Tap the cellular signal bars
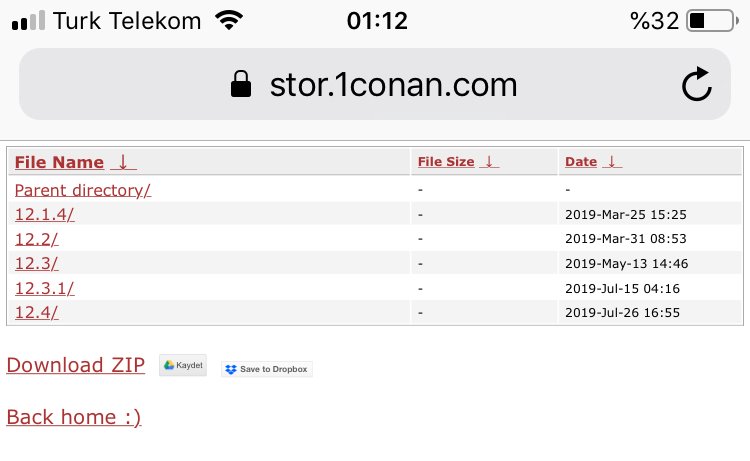 tap(28, 21)
